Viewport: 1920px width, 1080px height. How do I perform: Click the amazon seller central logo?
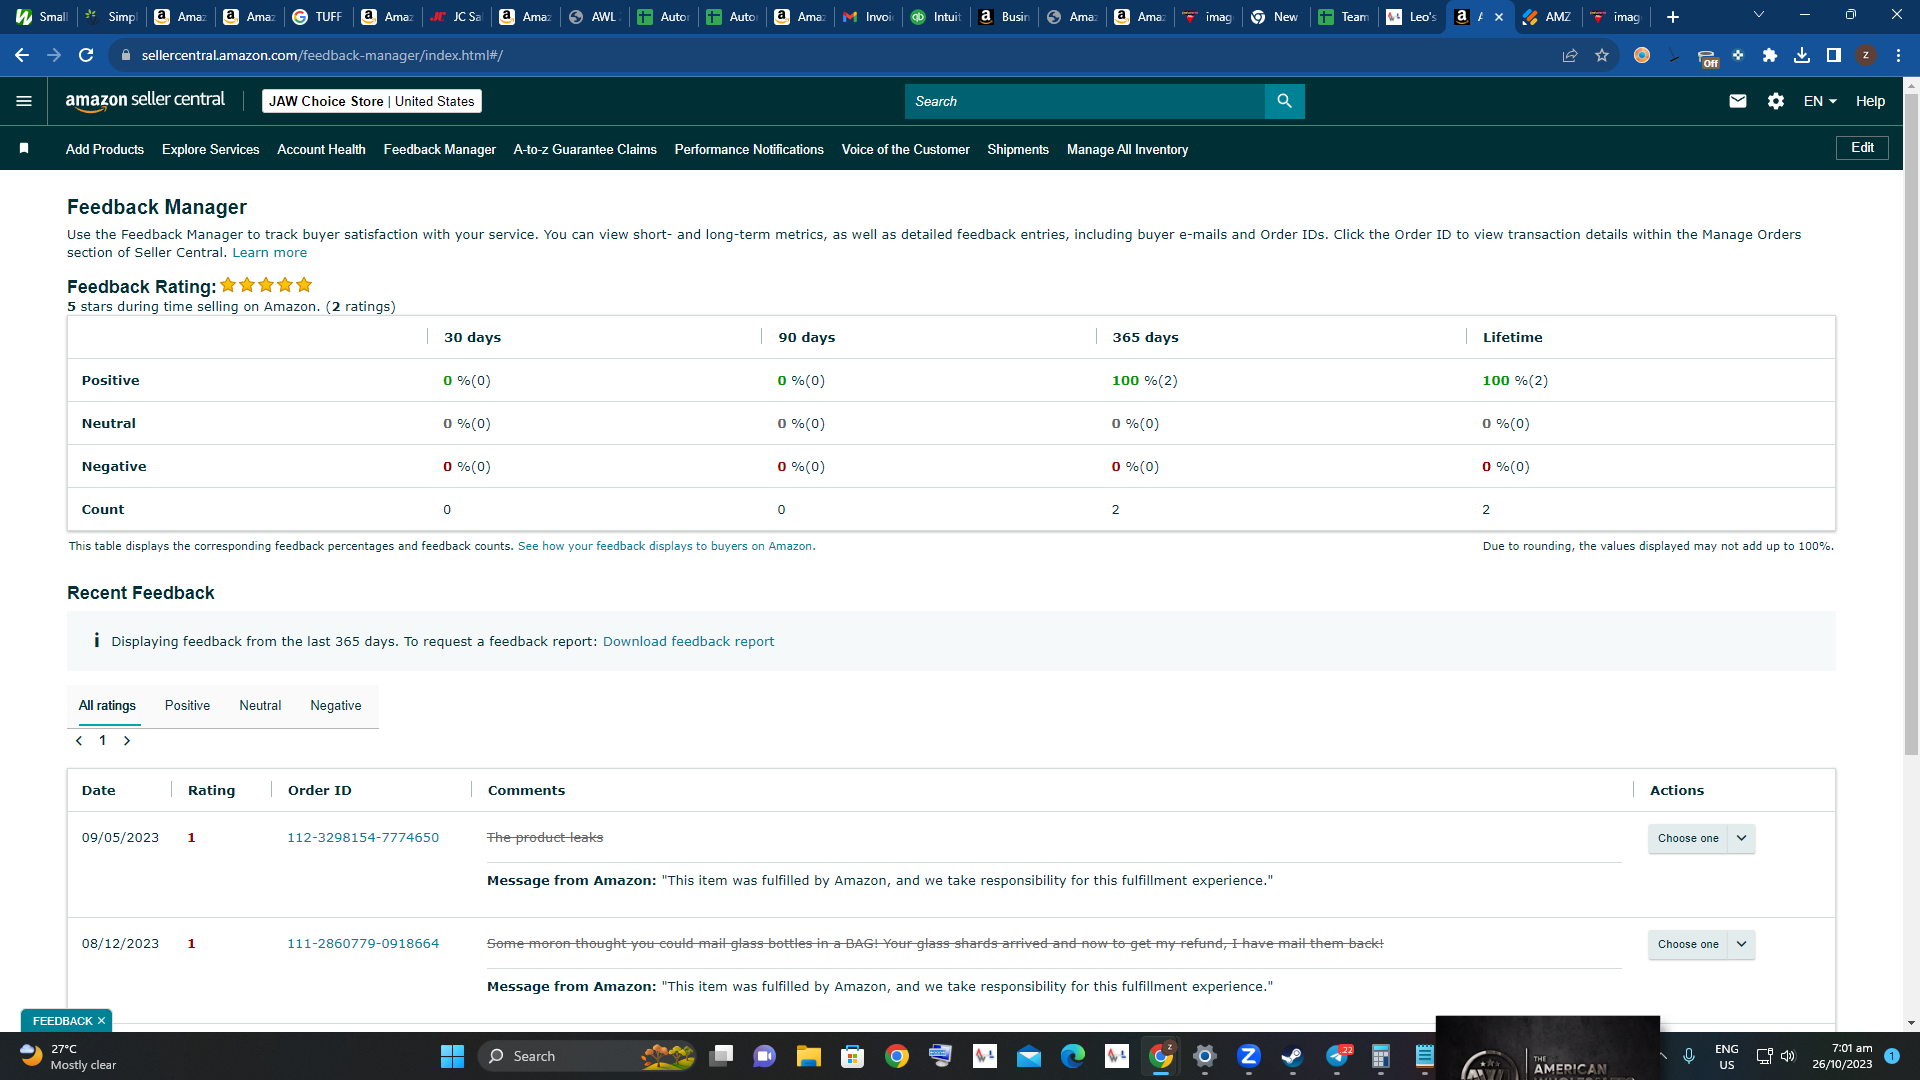(x=145, y=101)
